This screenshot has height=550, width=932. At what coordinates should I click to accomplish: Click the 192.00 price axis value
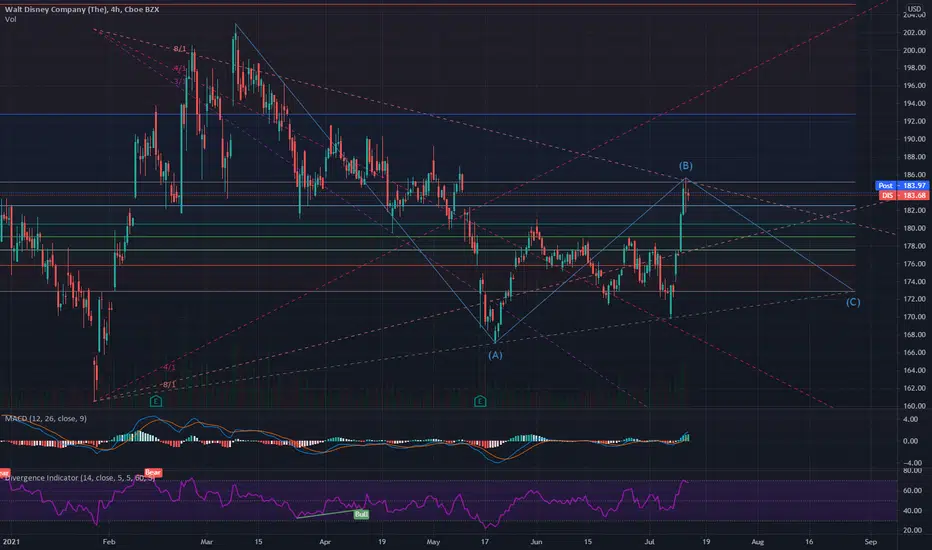914,121
